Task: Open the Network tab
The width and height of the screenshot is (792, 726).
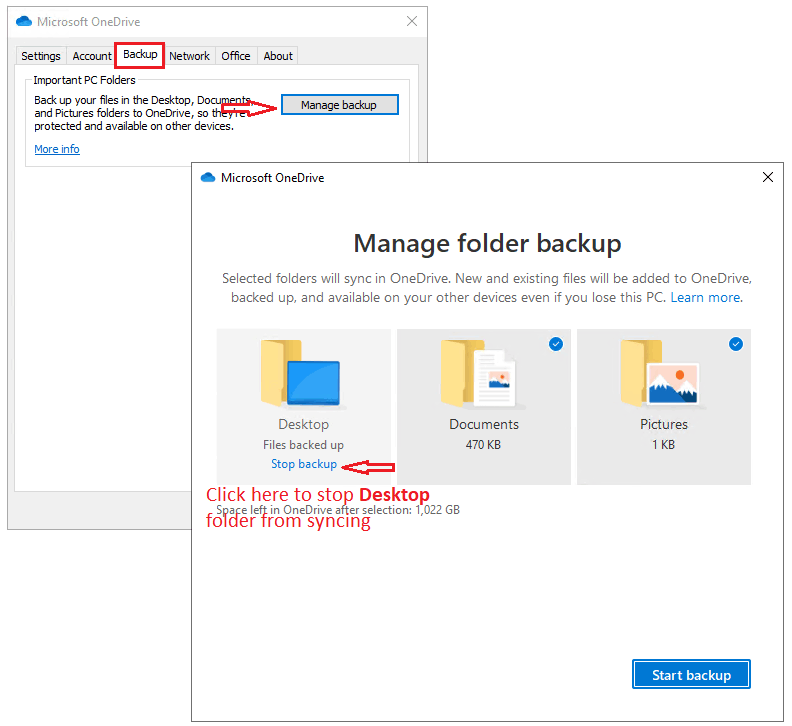Action: tap(189, 56)
